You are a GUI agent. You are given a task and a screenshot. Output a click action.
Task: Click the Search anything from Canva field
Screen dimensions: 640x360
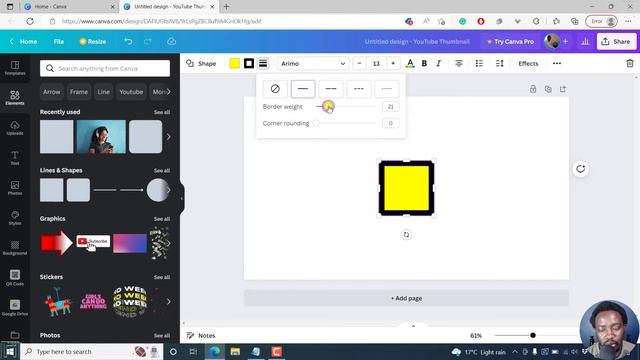(x=105, y=68)
